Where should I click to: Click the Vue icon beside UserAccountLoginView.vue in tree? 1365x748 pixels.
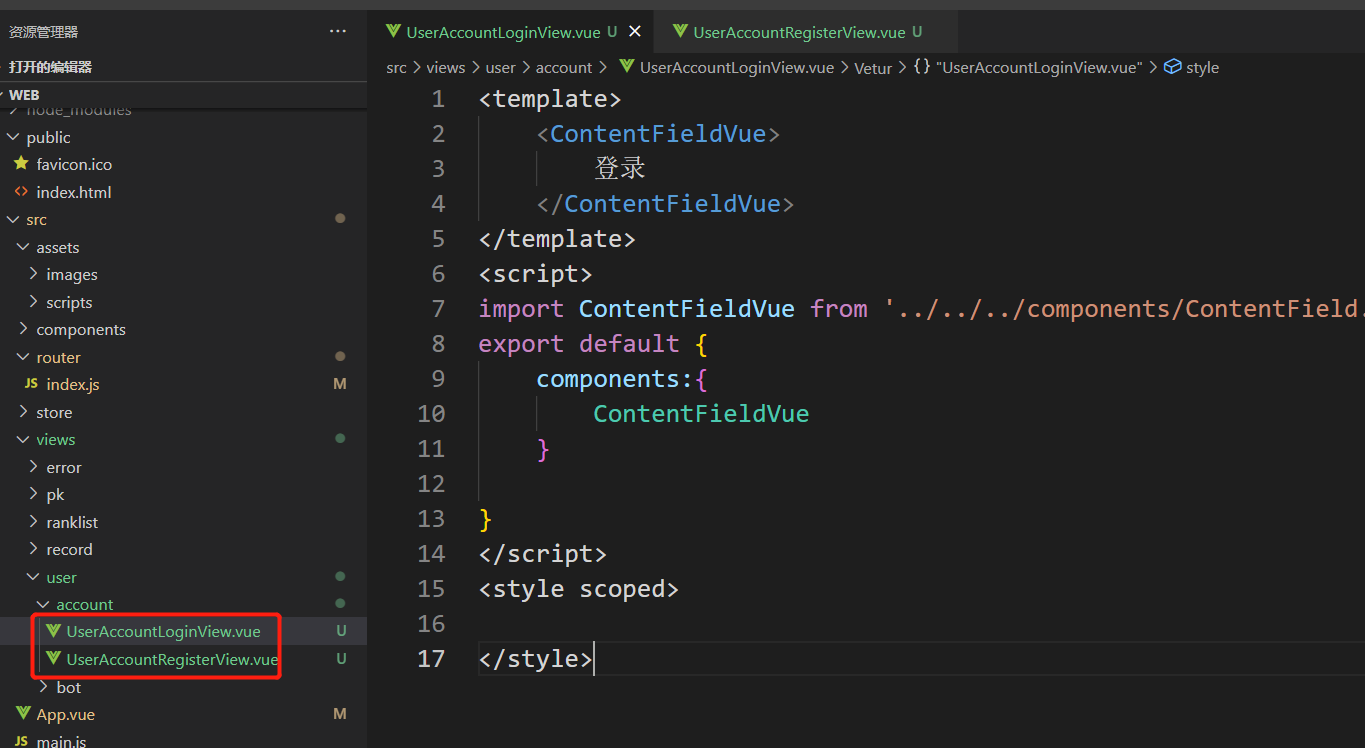[54, 631]
